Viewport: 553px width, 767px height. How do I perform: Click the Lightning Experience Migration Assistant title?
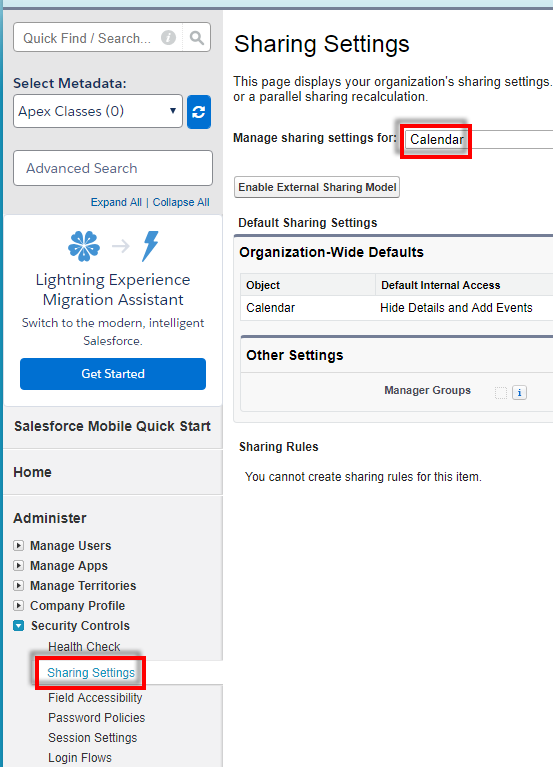coord(113,290)
